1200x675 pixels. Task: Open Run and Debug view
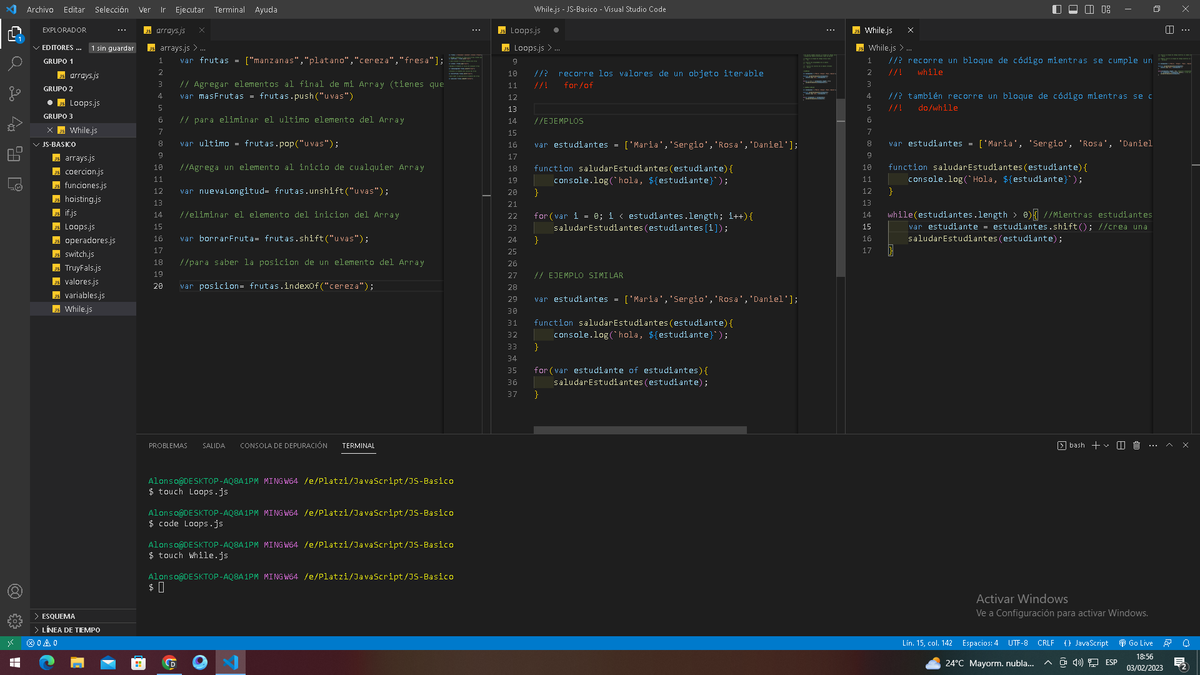click(15, 124)
